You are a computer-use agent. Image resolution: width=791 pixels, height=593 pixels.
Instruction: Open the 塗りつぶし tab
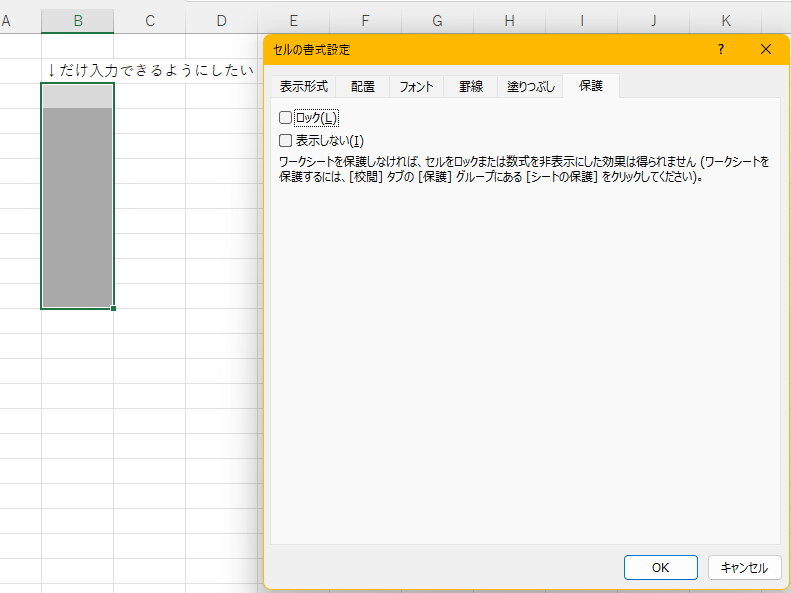coord(530,87)
